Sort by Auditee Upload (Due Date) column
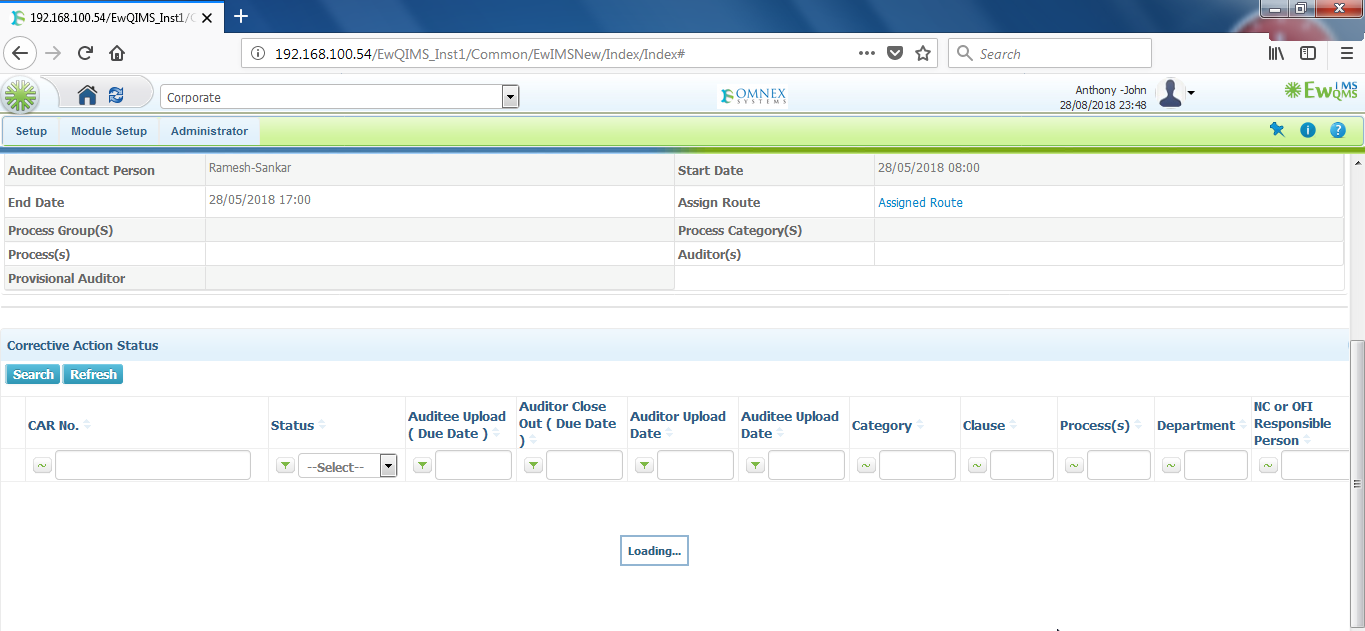The height and width of the screenshot is (631, 1365). [458, 425]
